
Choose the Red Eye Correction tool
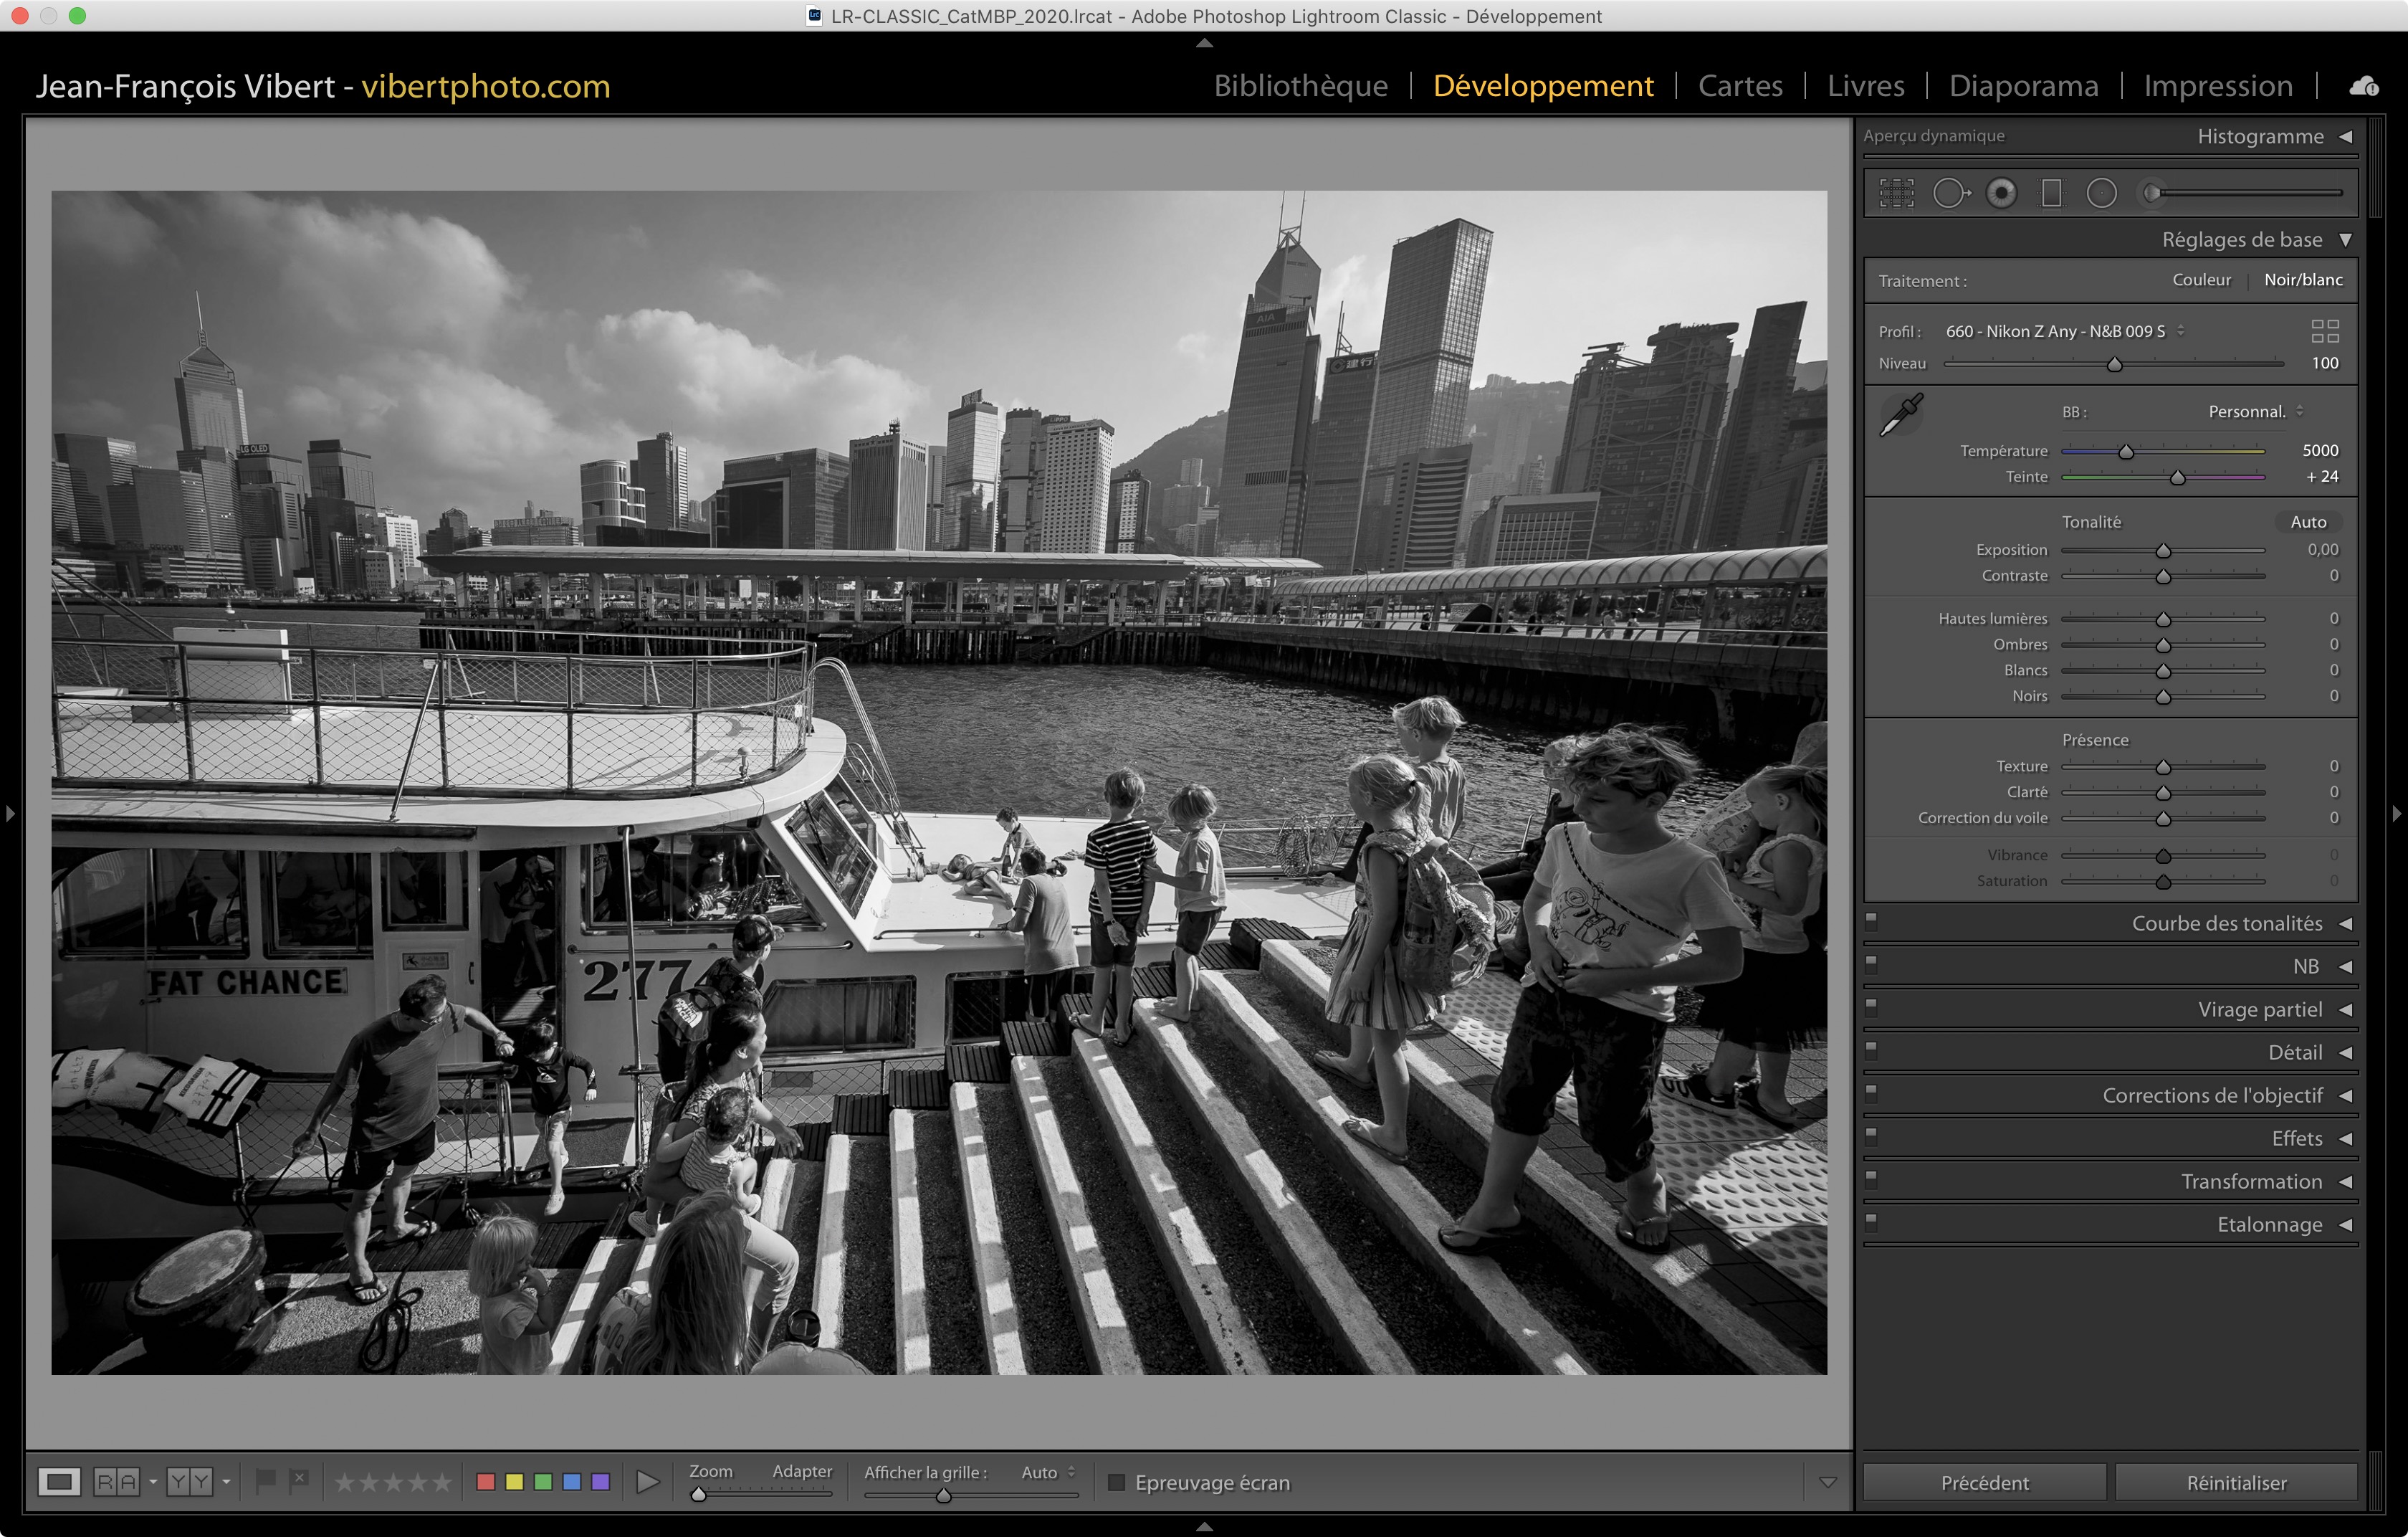[x=2001, y=193]
